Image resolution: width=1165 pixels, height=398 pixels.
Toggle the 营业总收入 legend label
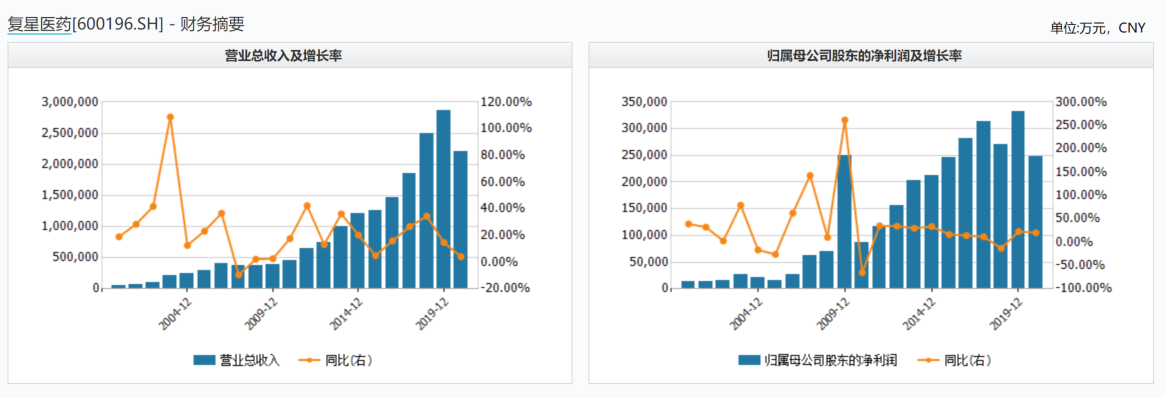(x=250, y=360)
